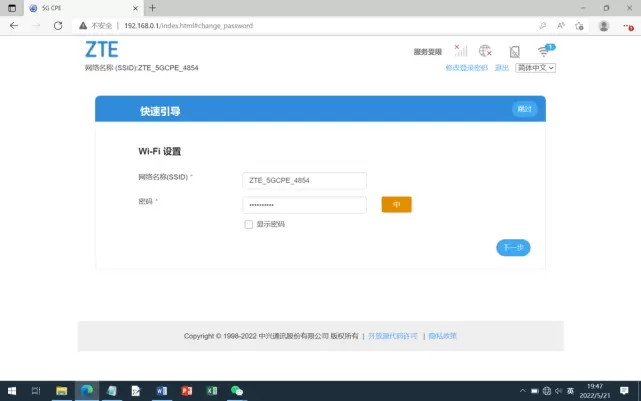Viewport: 641px width, 401px height.
Task: Open the browser profile avatar
Action: 603,25
